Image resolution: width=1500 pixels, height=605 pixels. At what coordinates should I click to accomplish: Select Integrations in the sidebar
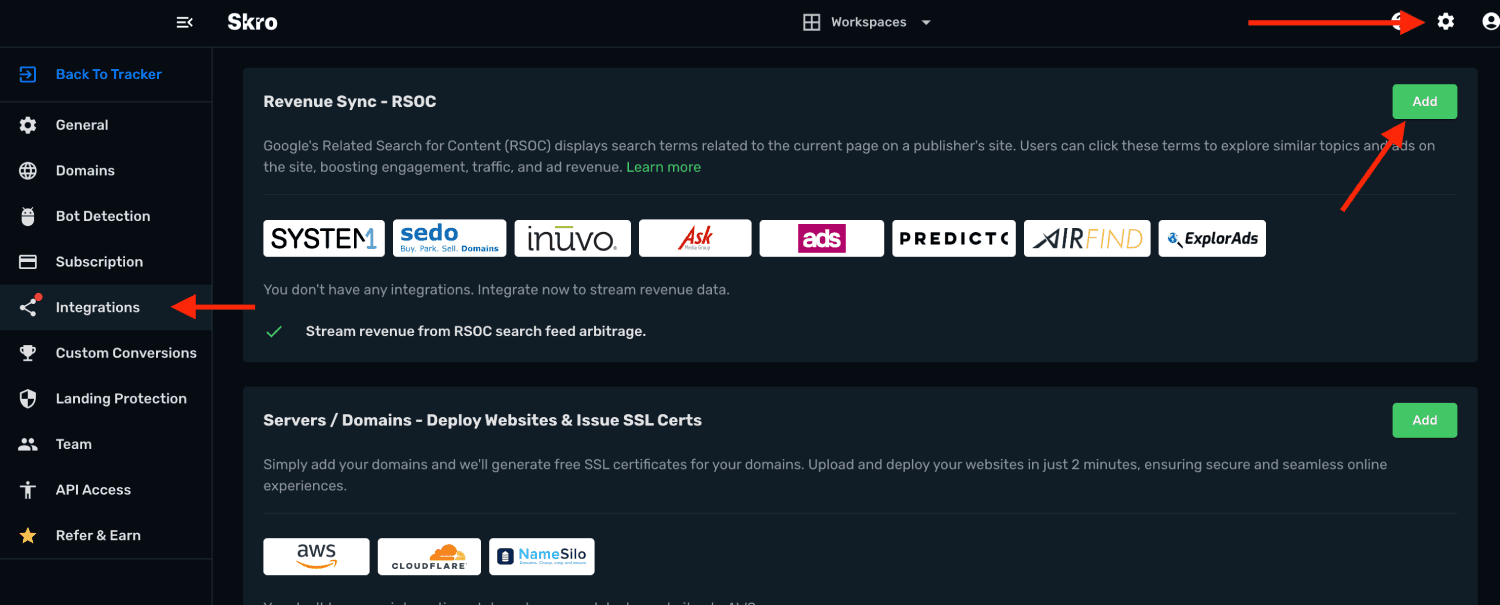pyautogui.click(x=106, y=308)
